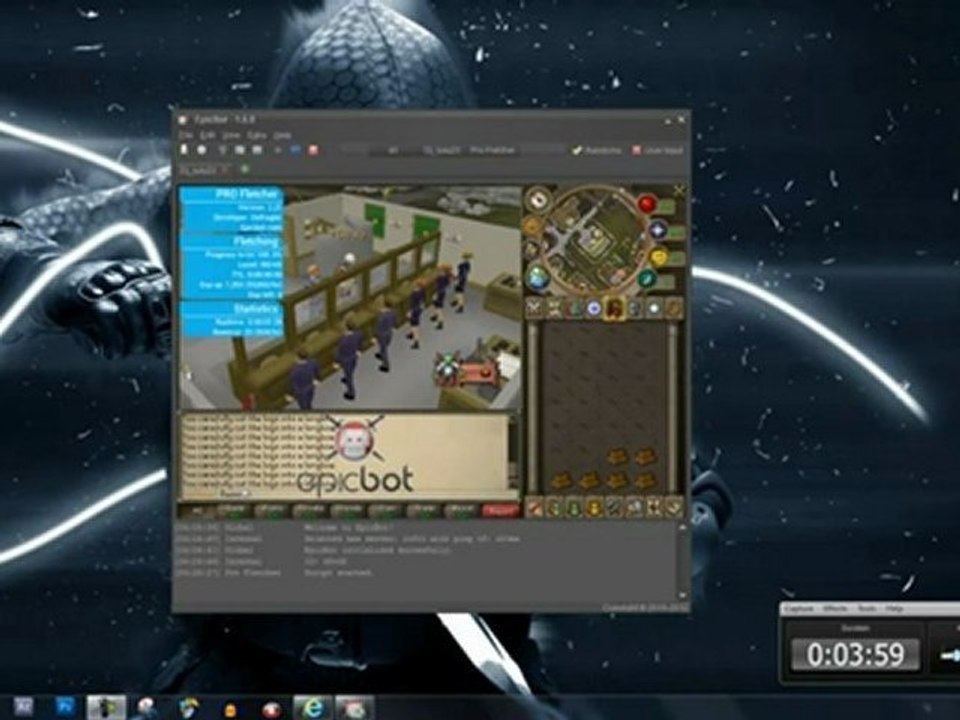Click the log panel scrollbar down arrow
Viewport: 960px width, 720px height.
tap(683, 595)
